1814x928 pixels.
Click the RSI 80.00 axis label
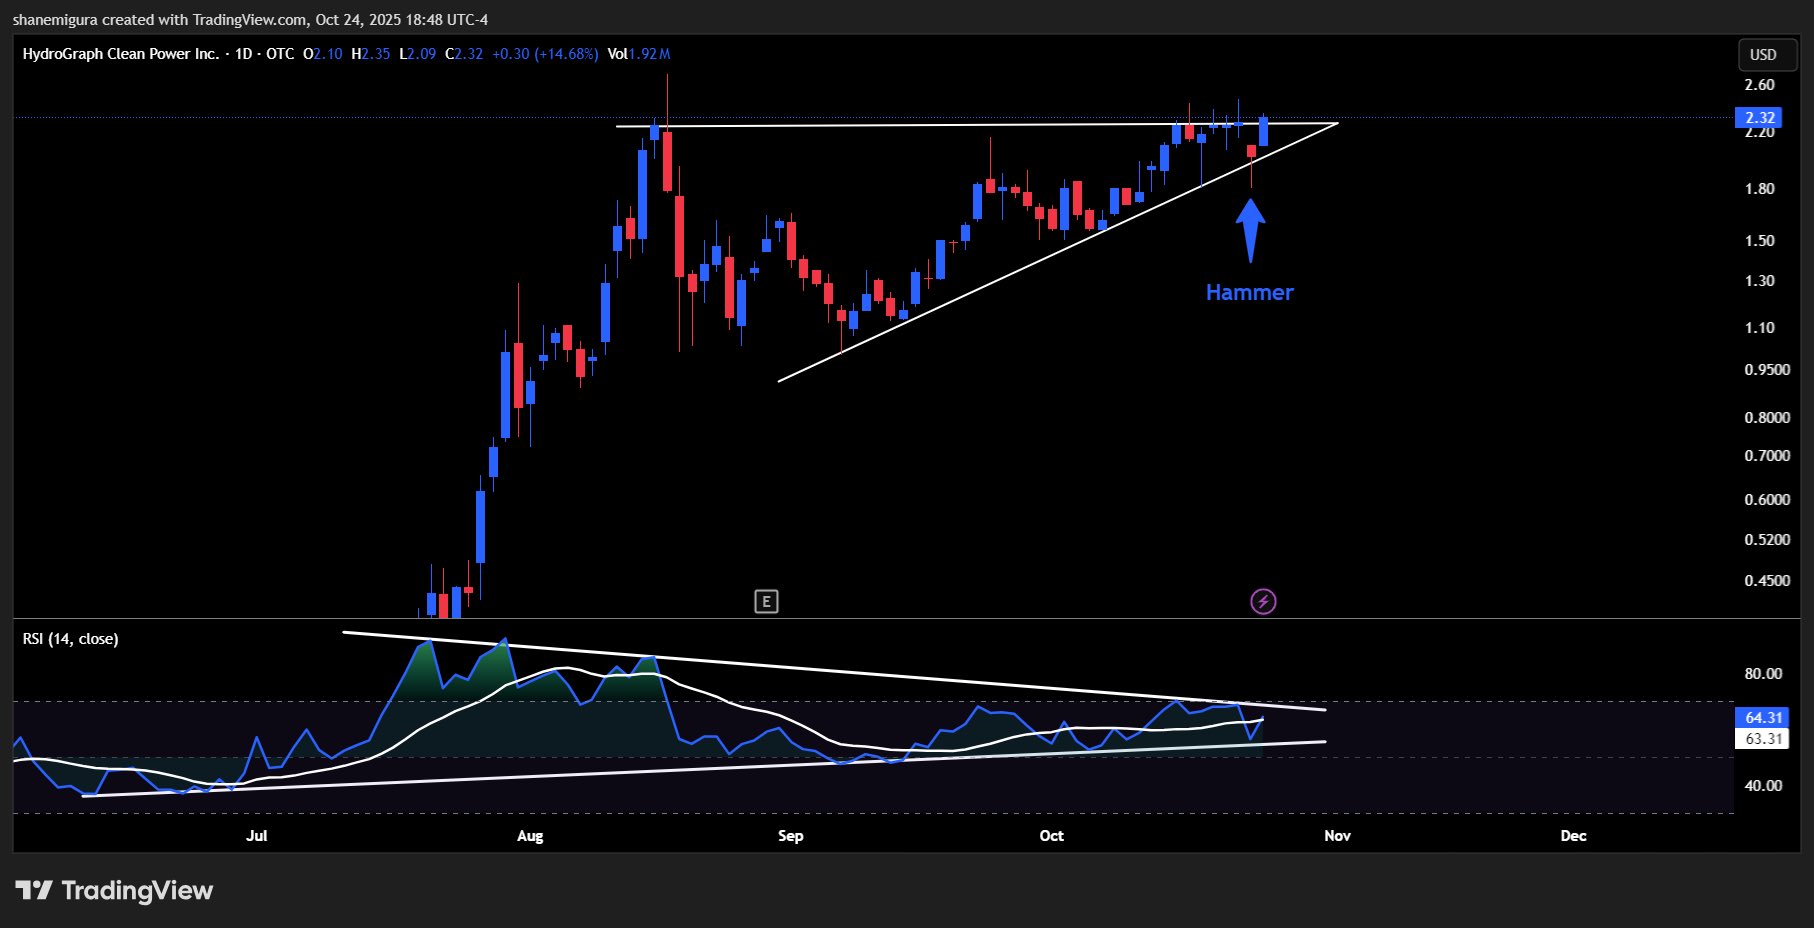coord(1763,674)
